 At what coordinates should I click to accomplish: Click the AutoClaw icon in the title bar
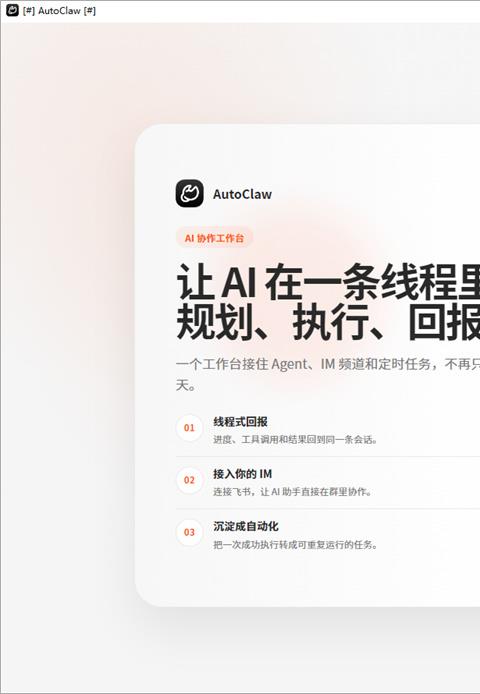tap(12, 11)
